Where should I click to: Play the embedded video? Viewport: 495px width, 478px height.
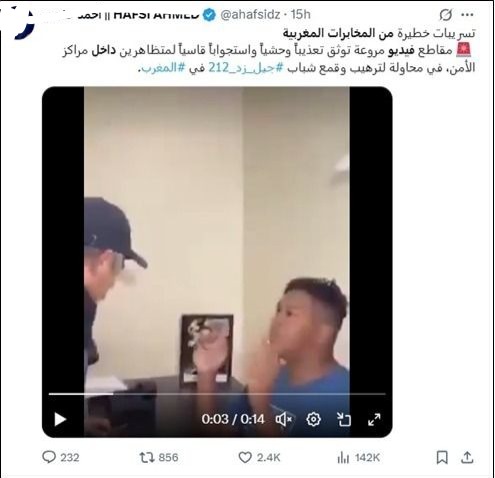point(60,419)
